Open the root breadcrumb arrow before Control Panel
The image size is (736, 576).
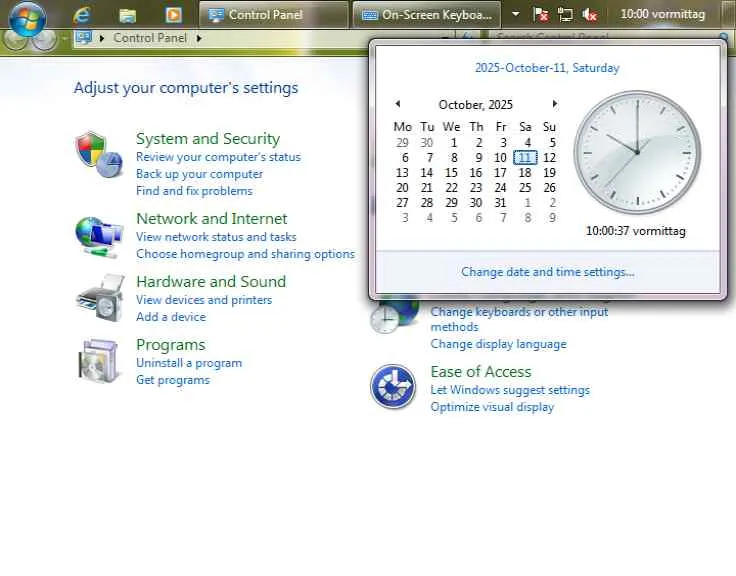click(x=102, y=38)
